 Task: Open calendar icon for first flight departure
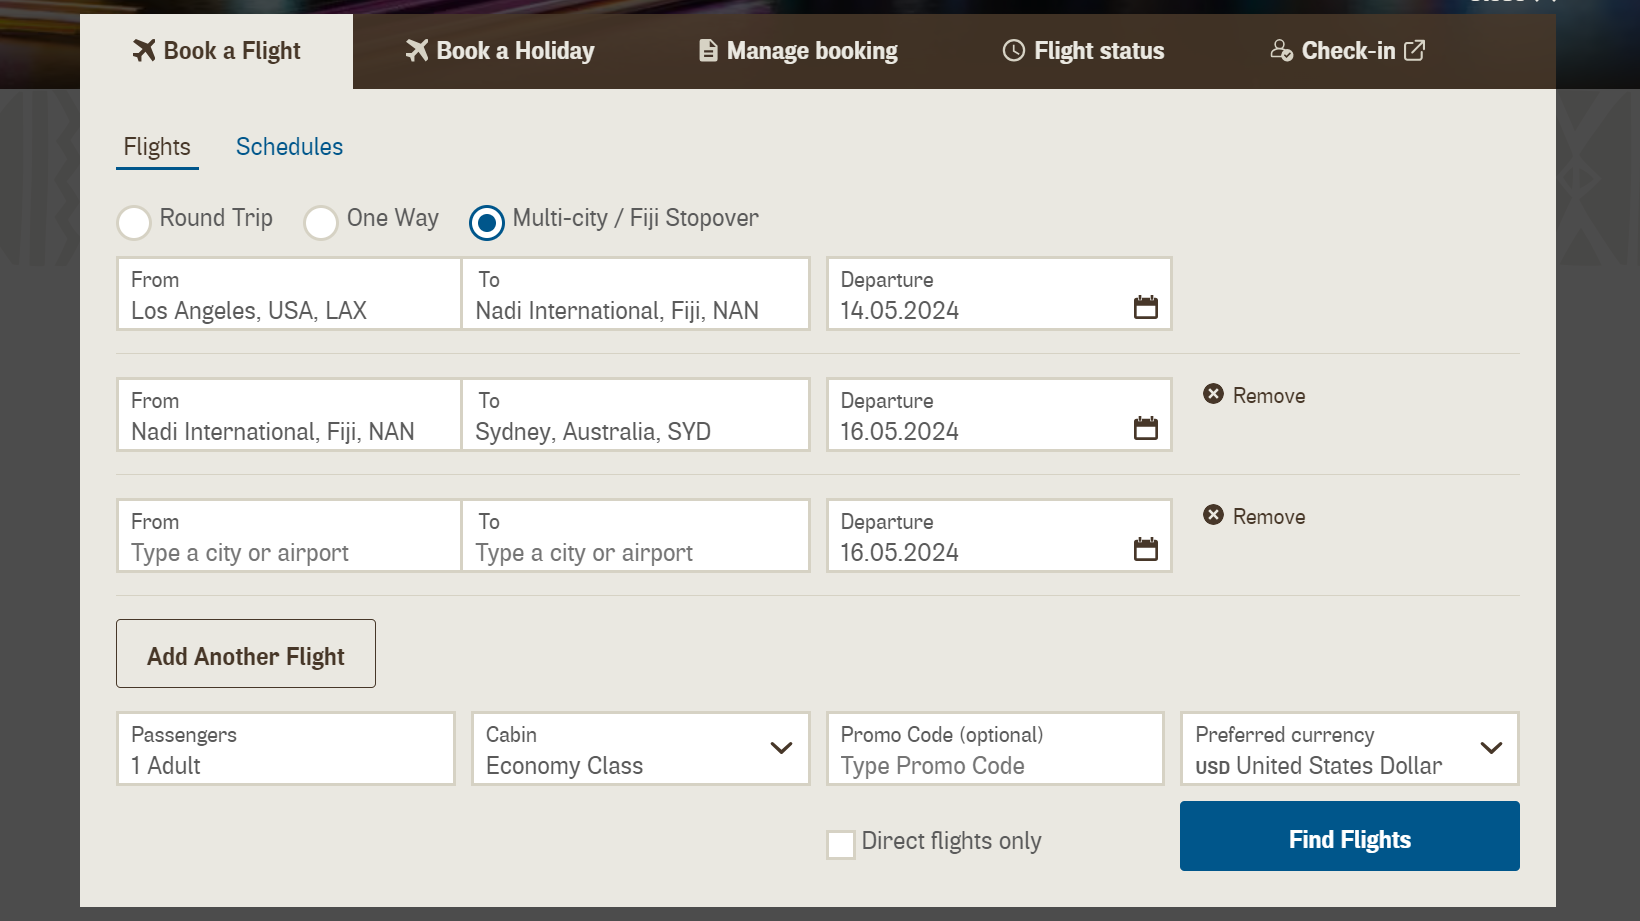pyautogui.click(x=1145, y=307)
